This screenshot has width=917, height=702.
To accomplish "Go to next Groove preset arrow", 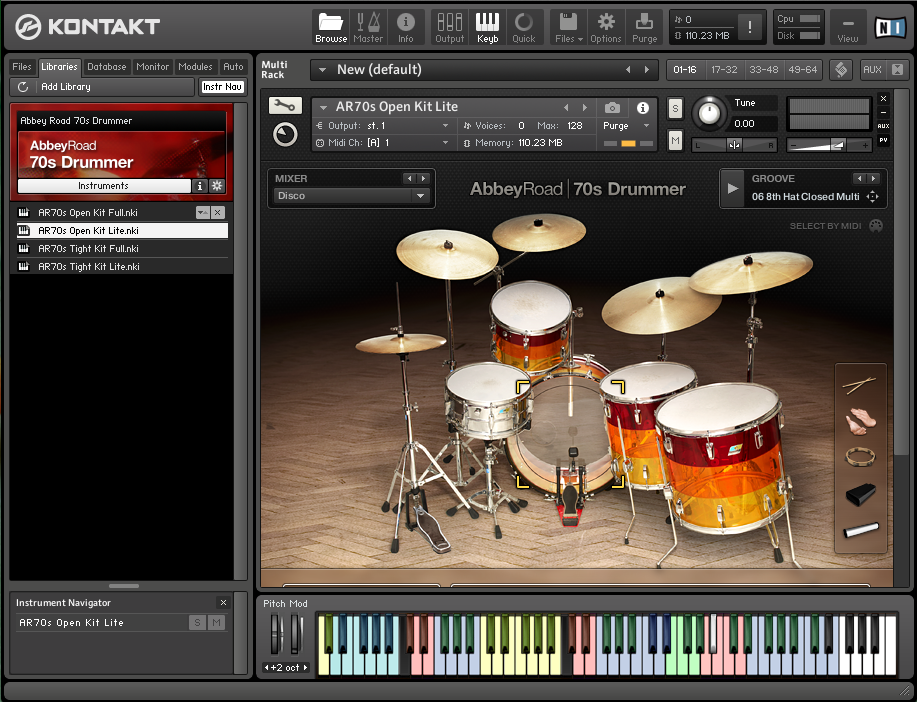I will pos(873,178).
